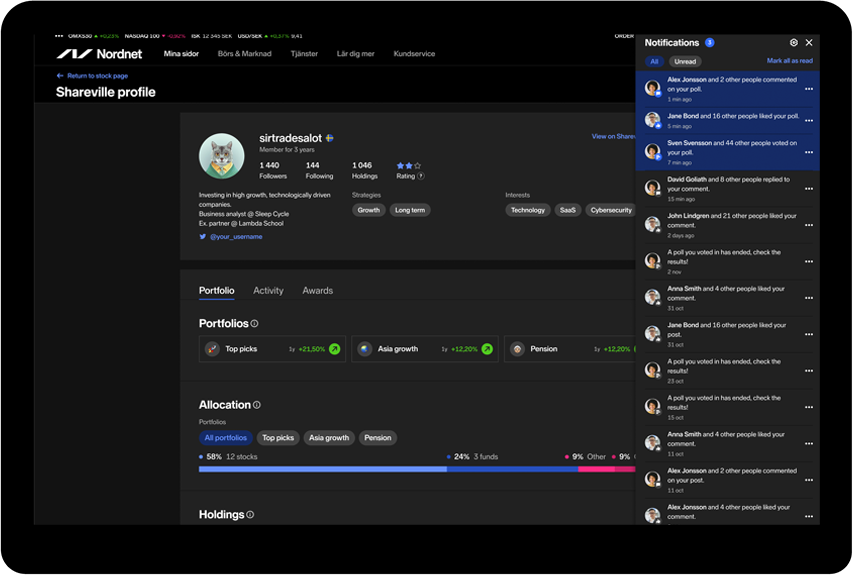The image size is (853, 575).
Task: Click the Long term strategy tag
Action: coord(410,210)
